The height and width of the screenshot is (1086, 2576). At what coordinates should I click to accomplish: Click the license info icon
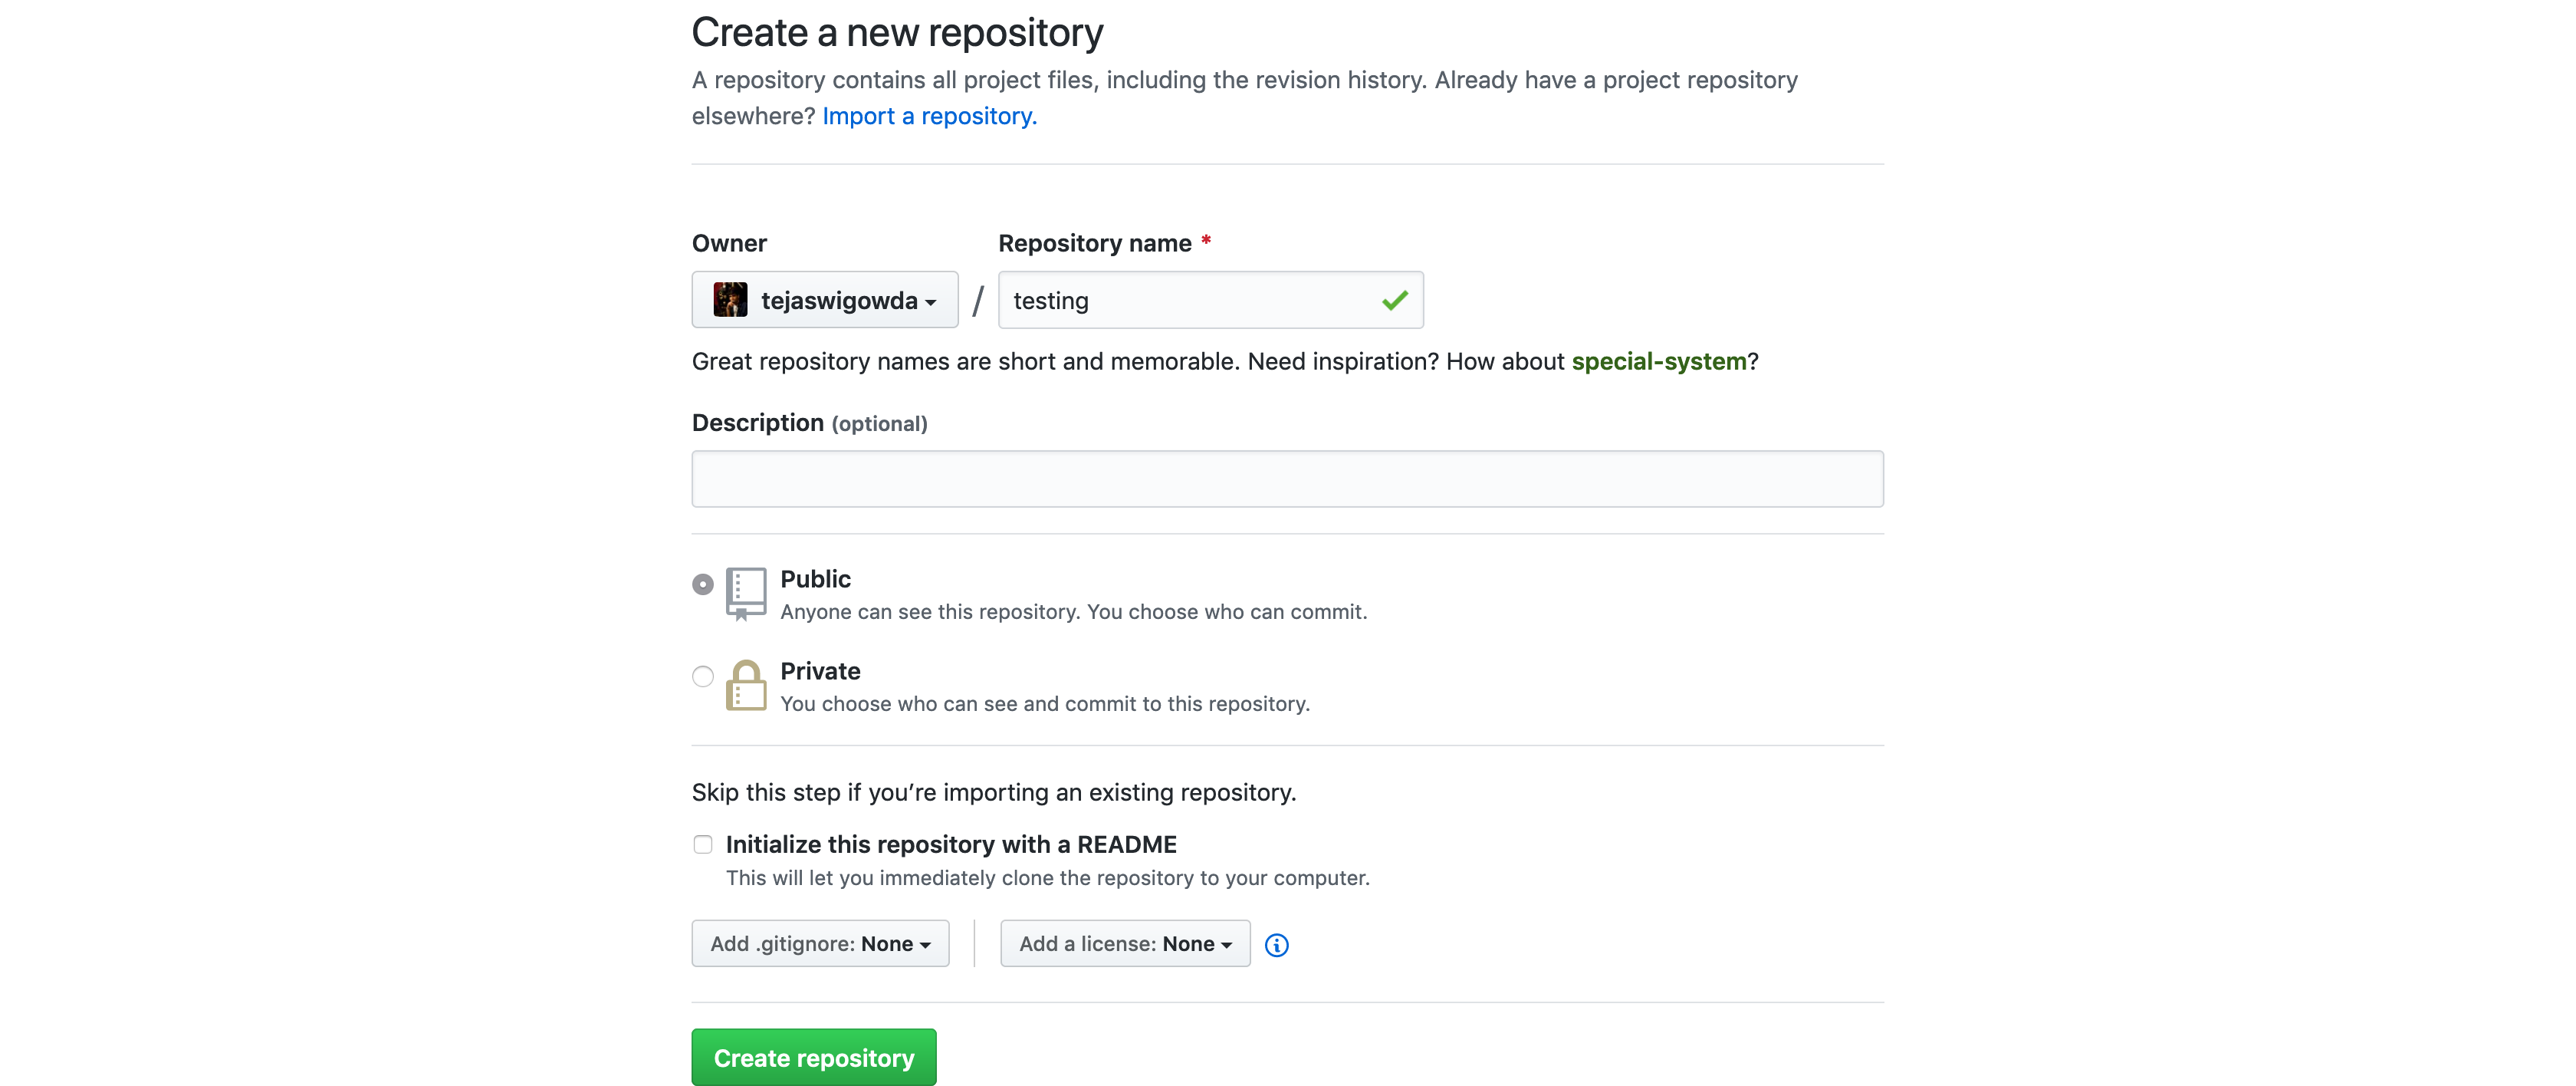[x=1276, y=944]
